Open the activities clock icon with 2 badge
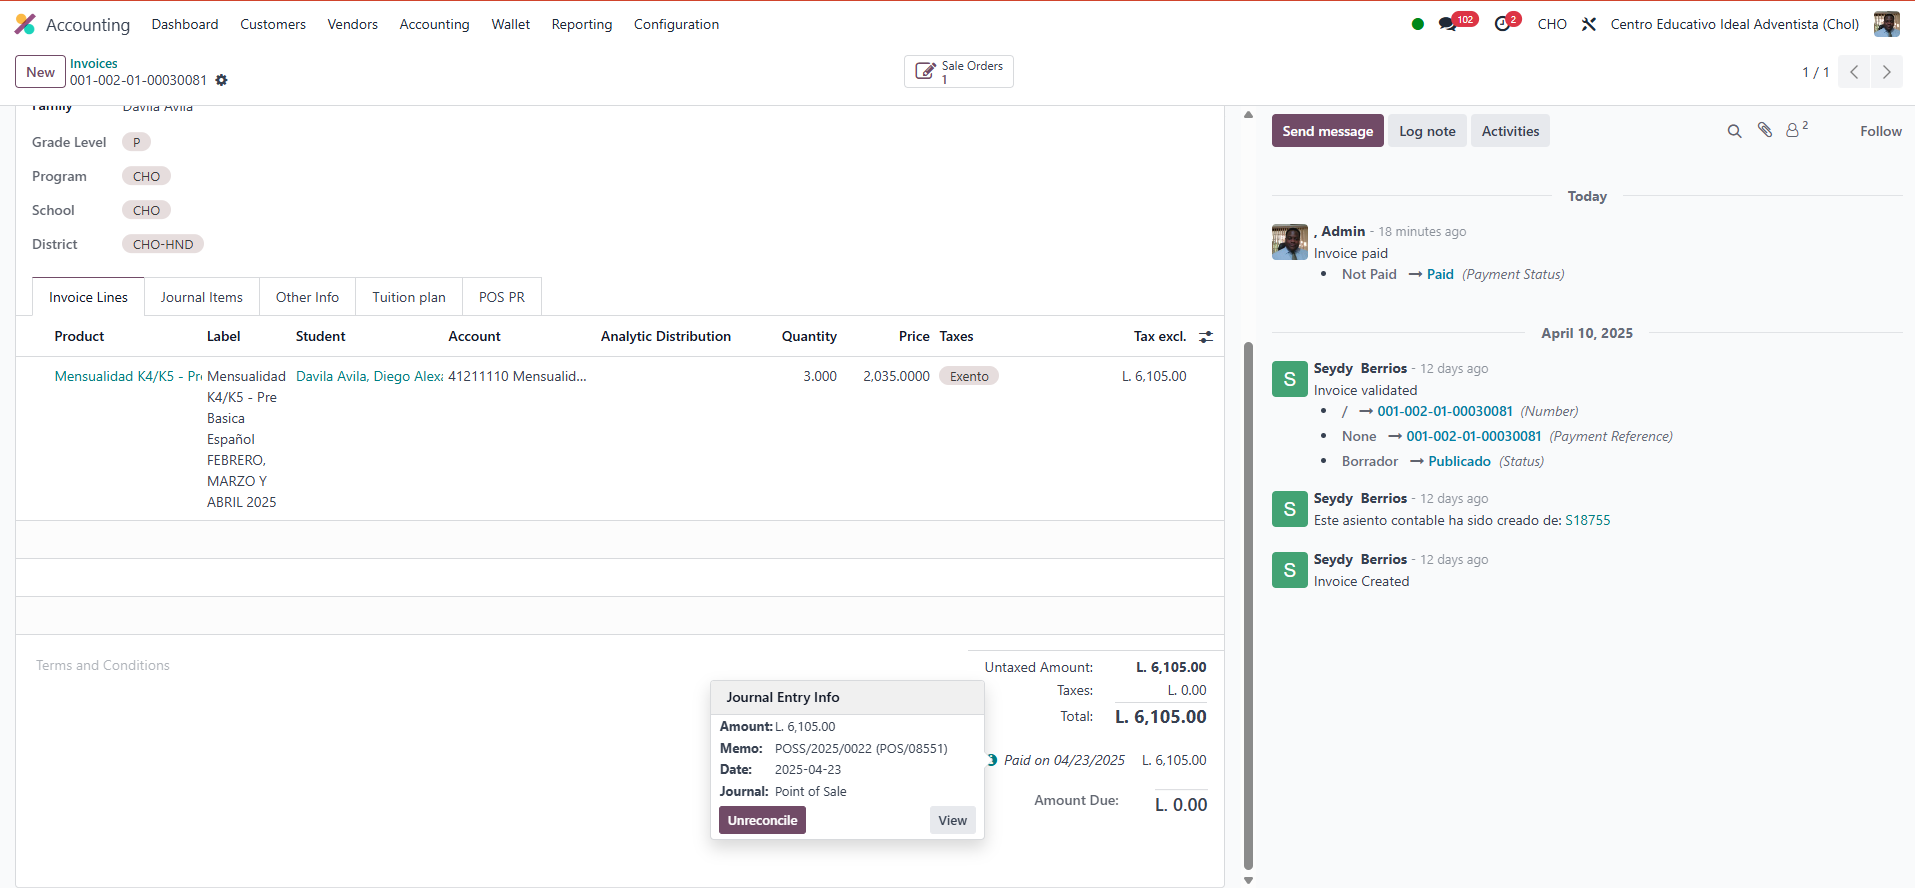Viewport: 1915px width, 888px height. pyautogui.click(x=1502, y=24)
